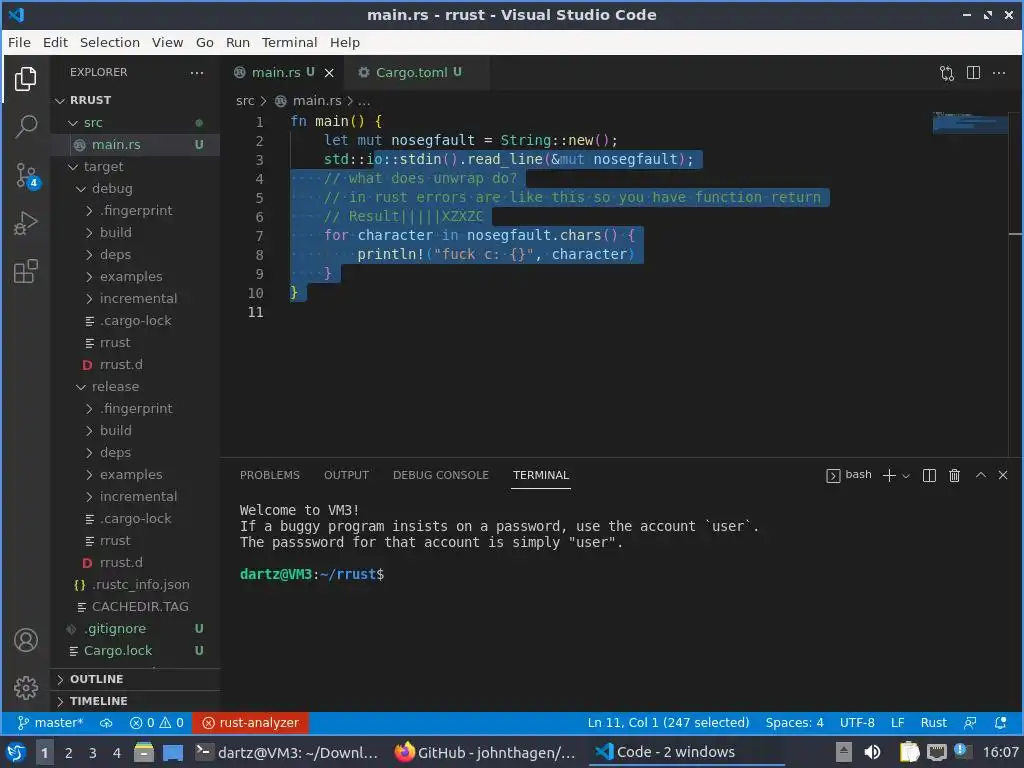Open the Terminal menu
Screen dimensions: 1024x768
[289, 42]
